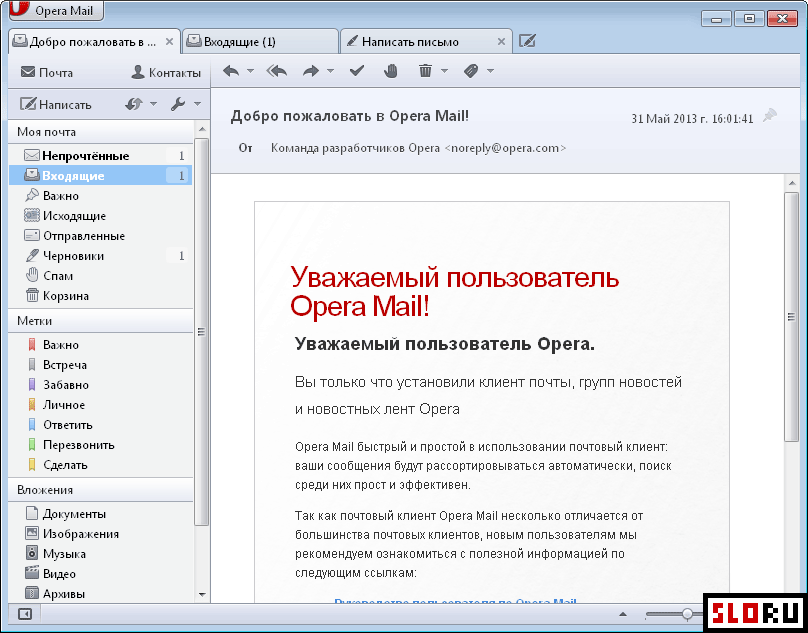
Task: Delete message with the trash can icon
Action: point(425,71)
